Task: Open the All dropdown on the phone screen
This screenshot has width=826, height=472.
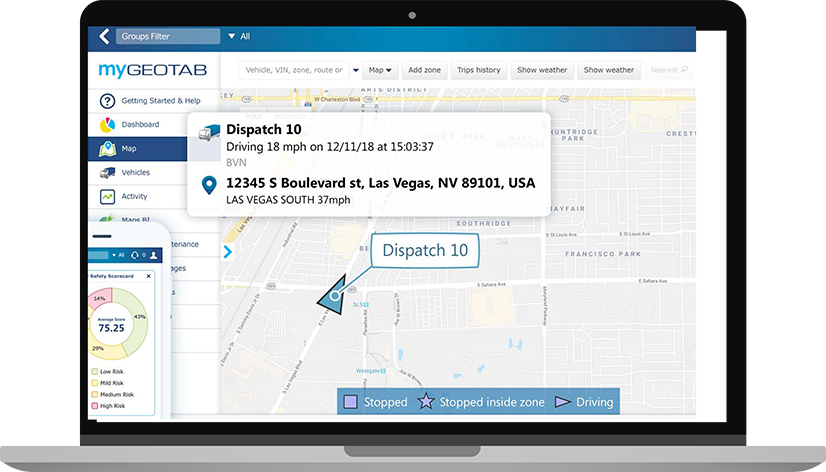Action: pyautogui.click(x=118, y=255)
